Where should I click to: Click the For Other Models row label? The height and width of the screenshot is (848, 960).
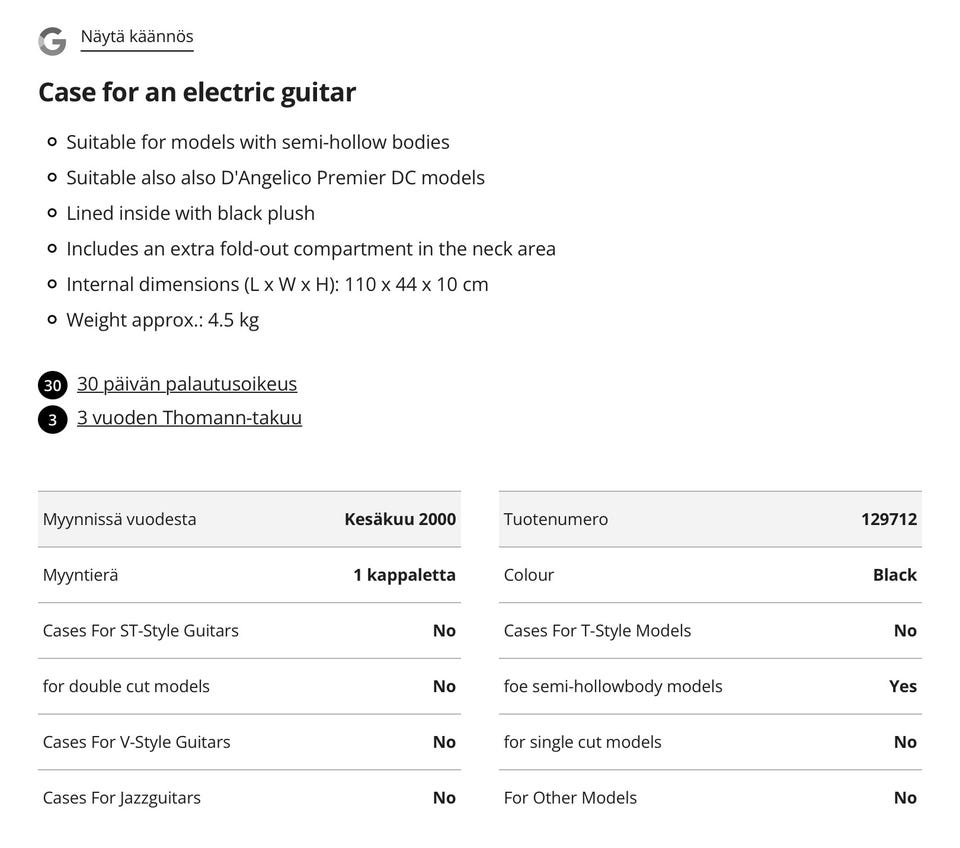[570, 798]
